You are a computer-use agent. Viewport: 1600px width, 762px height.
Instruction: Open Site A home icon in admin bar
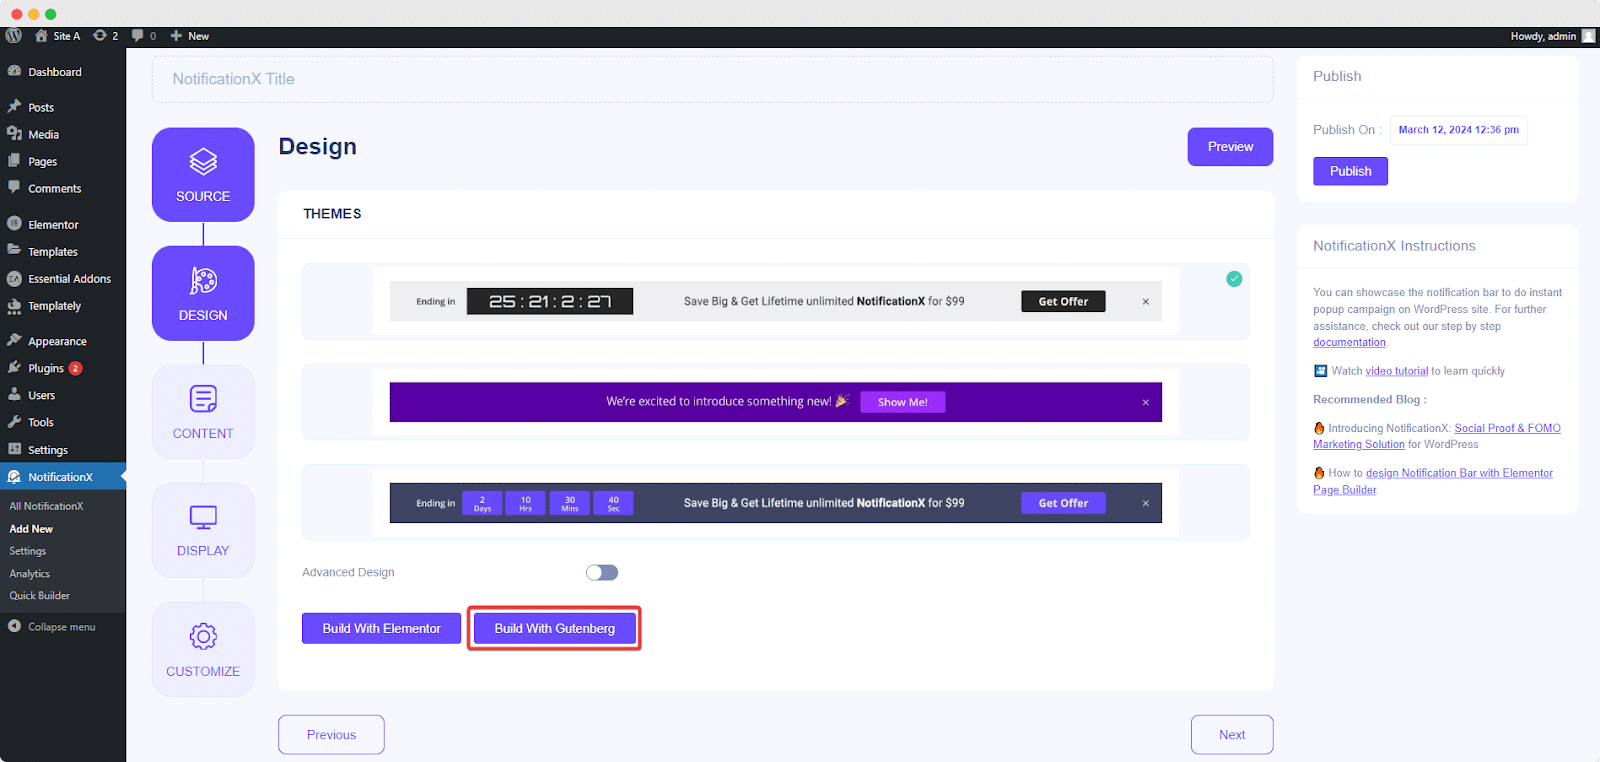41,35
